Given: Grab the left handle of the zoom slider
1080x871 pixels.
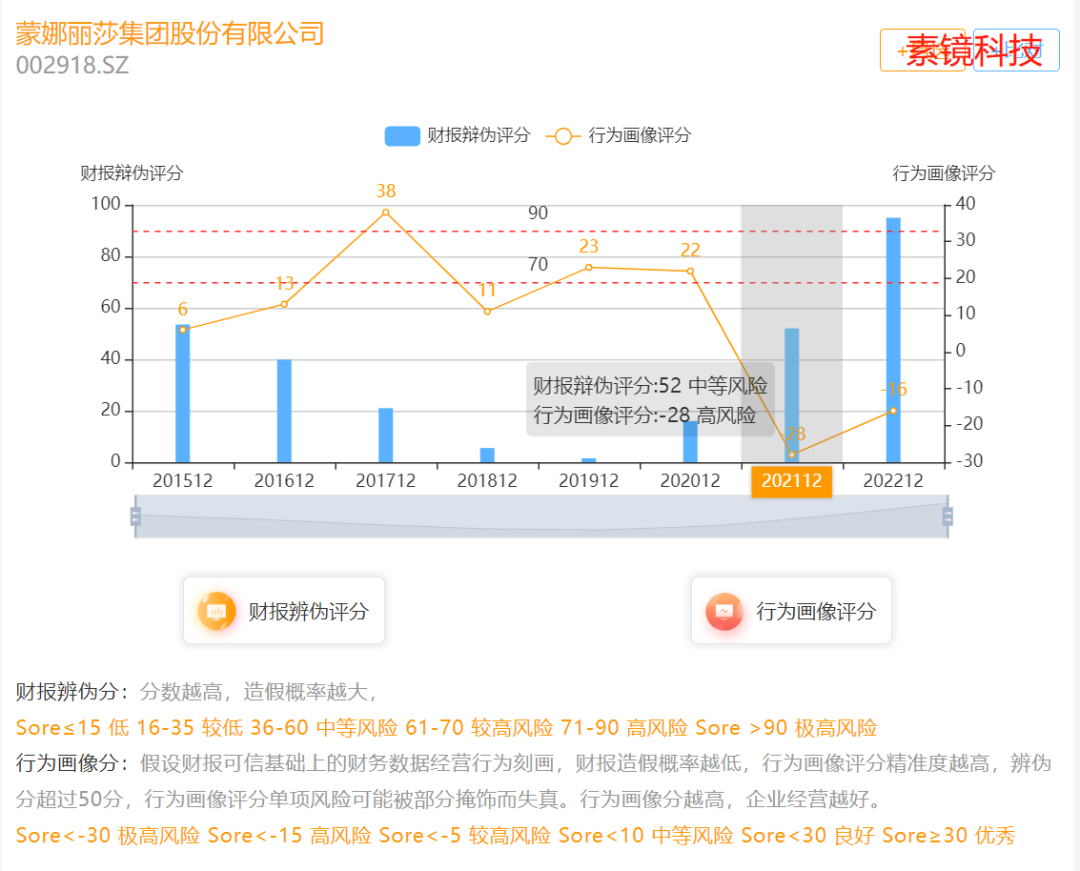Looking at the screenshot, I should [136, 516].
